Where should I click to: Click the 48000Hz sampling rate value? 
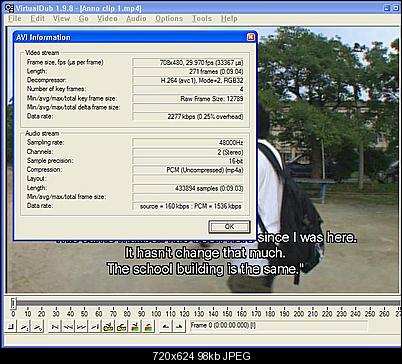[188, 143]
